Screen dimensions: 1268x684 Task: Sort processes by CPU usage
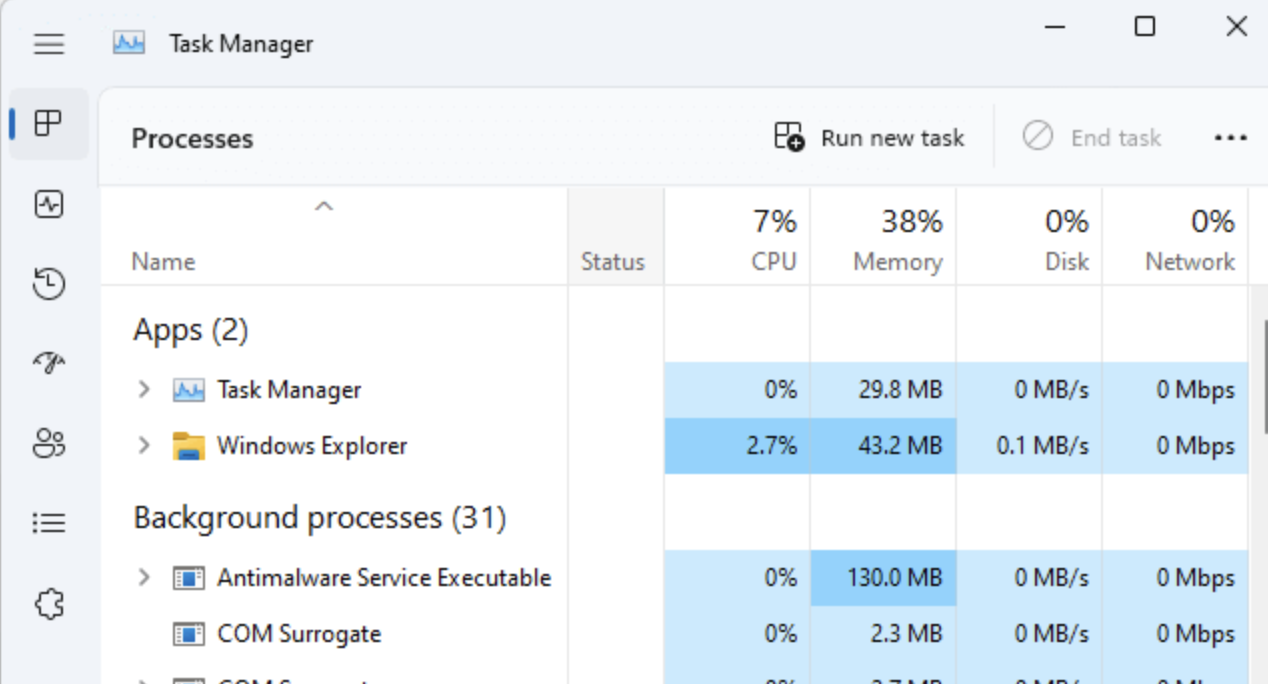(x=773, y=237)
